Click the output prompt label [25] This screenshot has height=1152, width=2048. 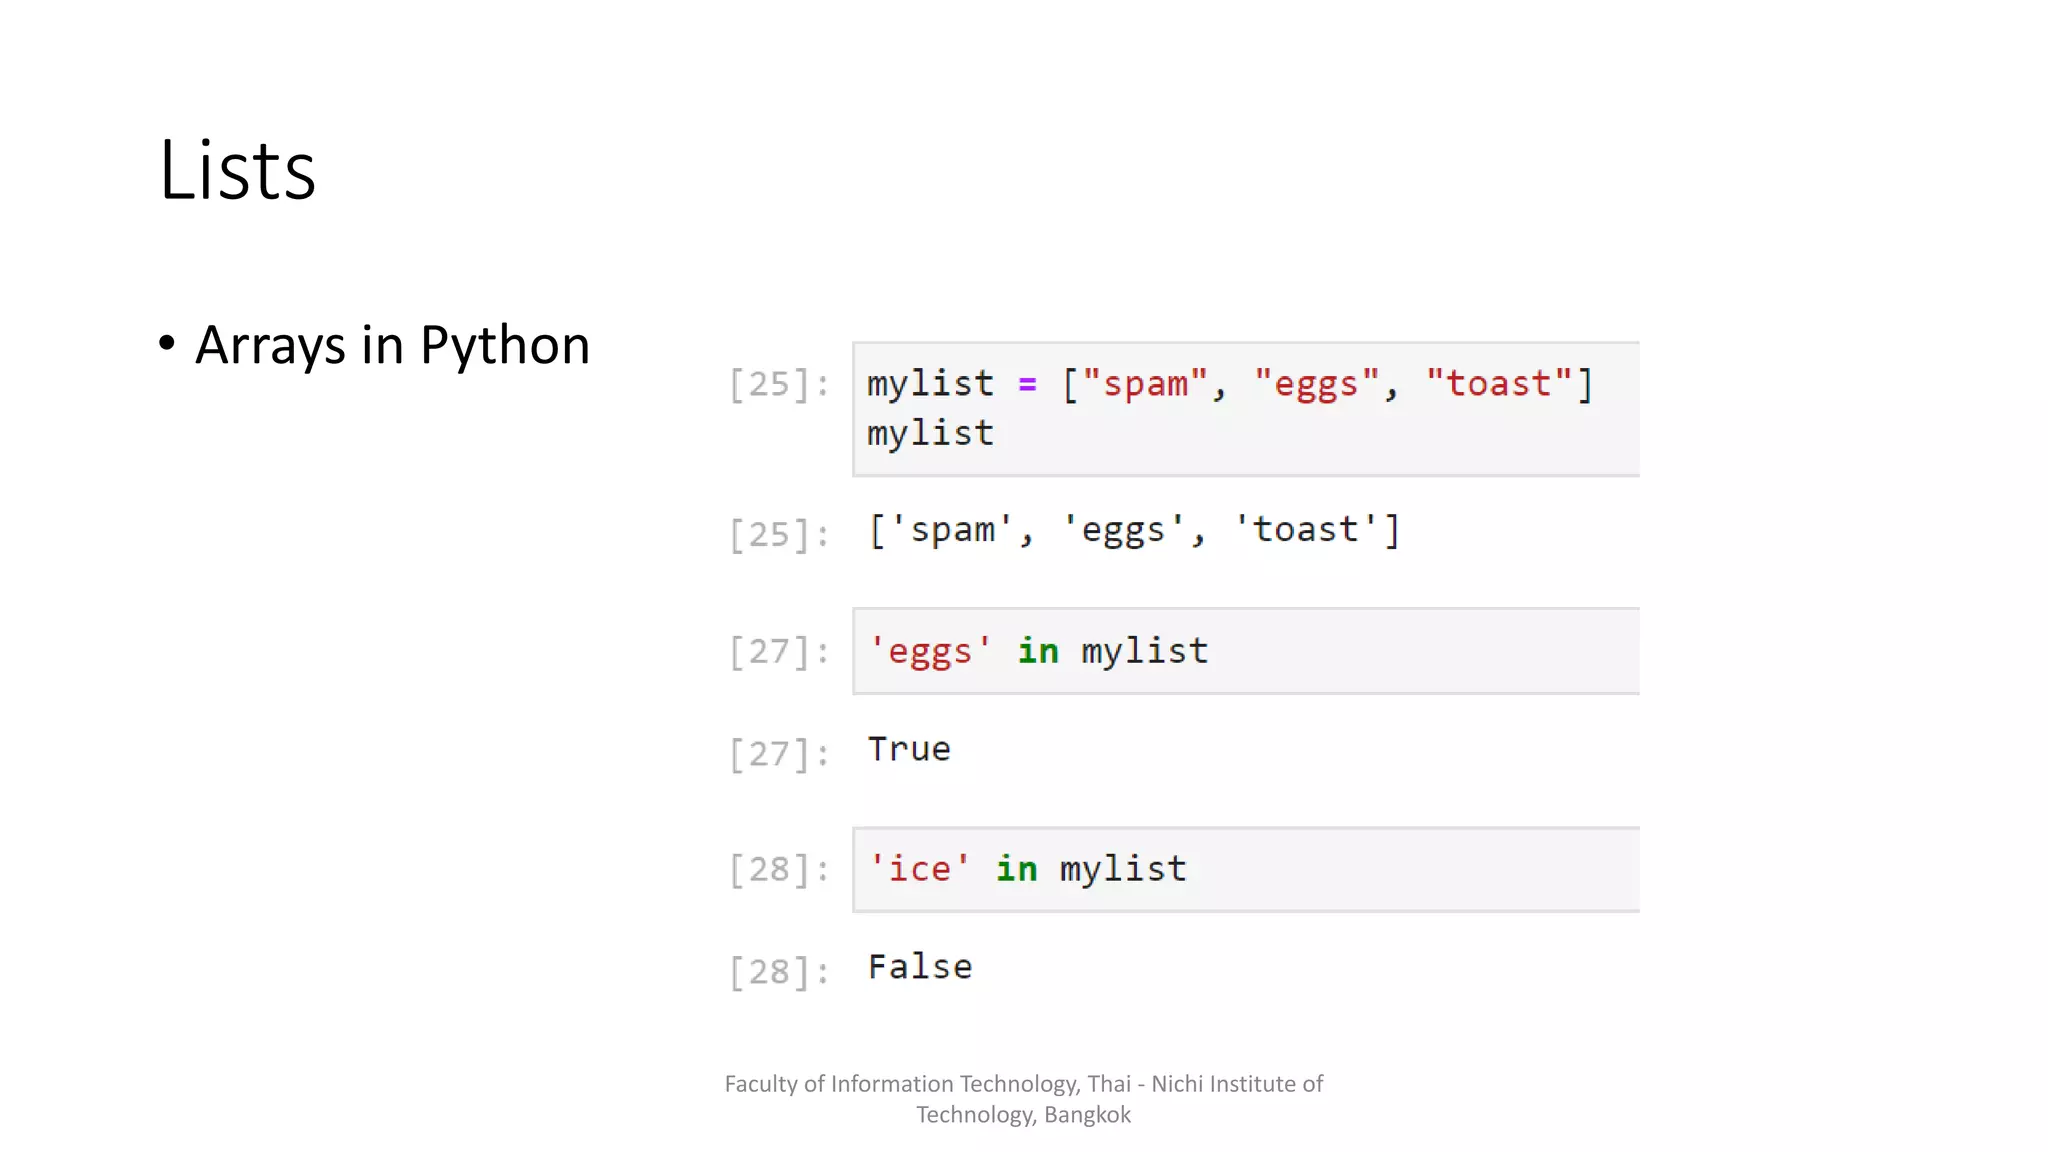click(x=778, y=534)
